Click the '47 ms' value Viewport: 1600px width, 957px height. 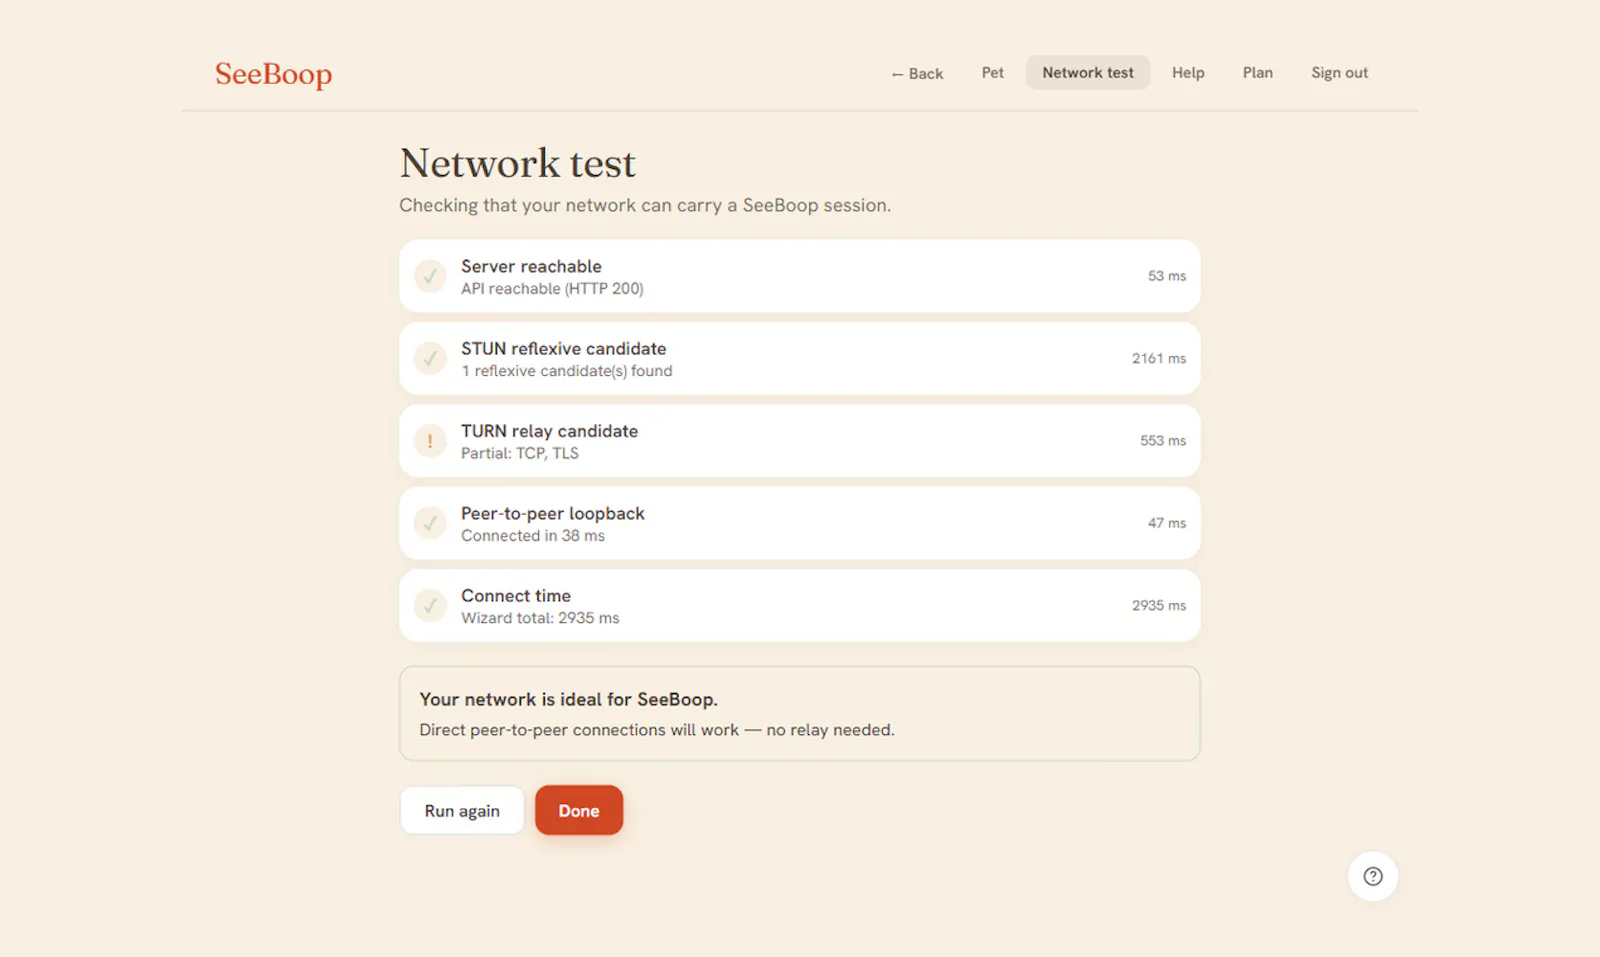coord(1166,523)
